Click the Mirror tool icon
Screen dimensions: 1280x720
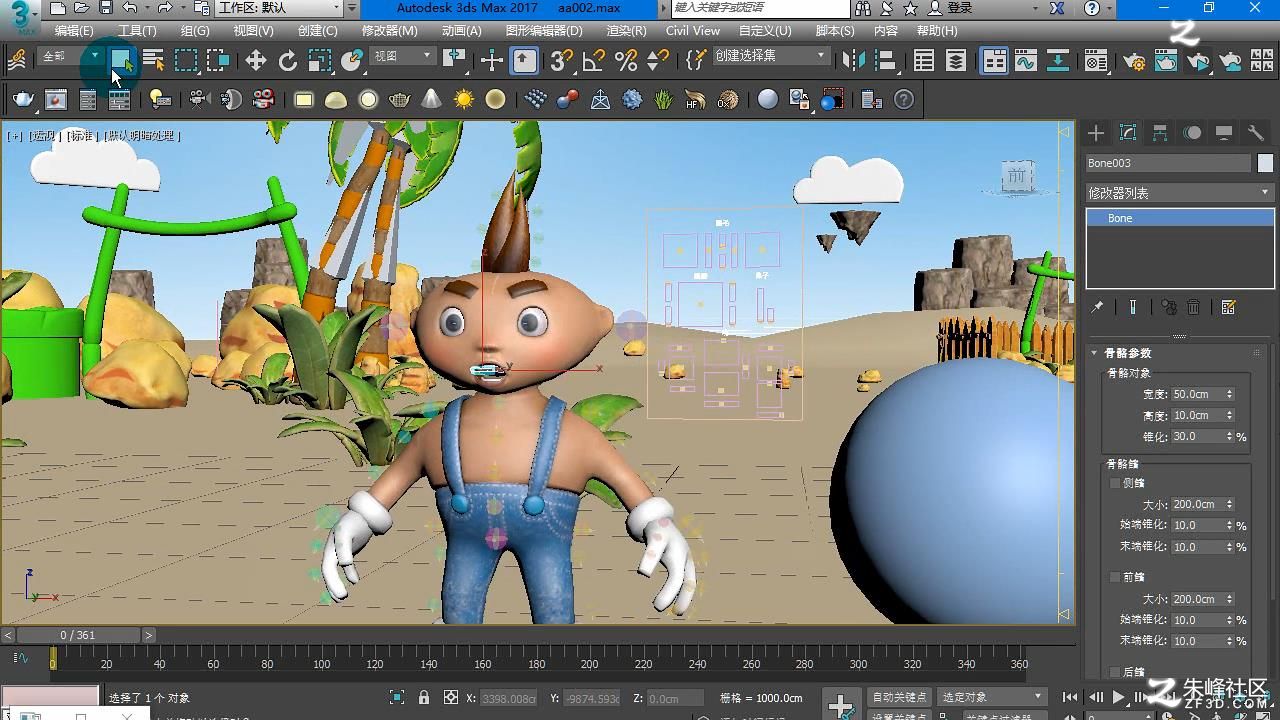pos(853,61)
